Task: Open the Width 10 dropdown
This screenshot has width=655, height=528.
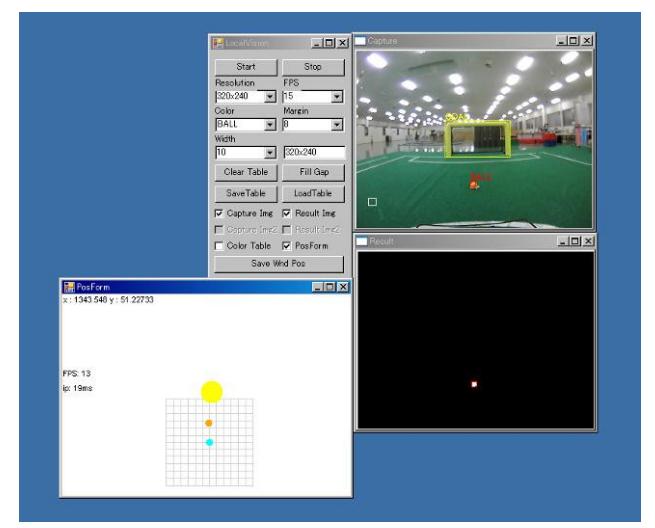Action: click(270, 152)
